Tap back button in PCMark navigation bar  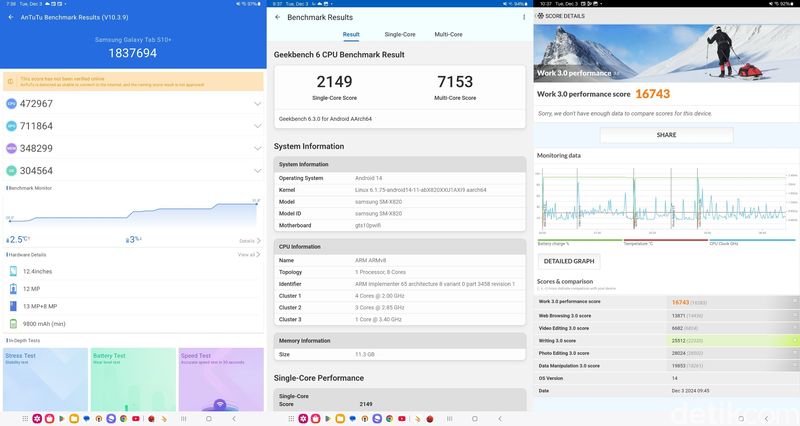pos(766,418)
